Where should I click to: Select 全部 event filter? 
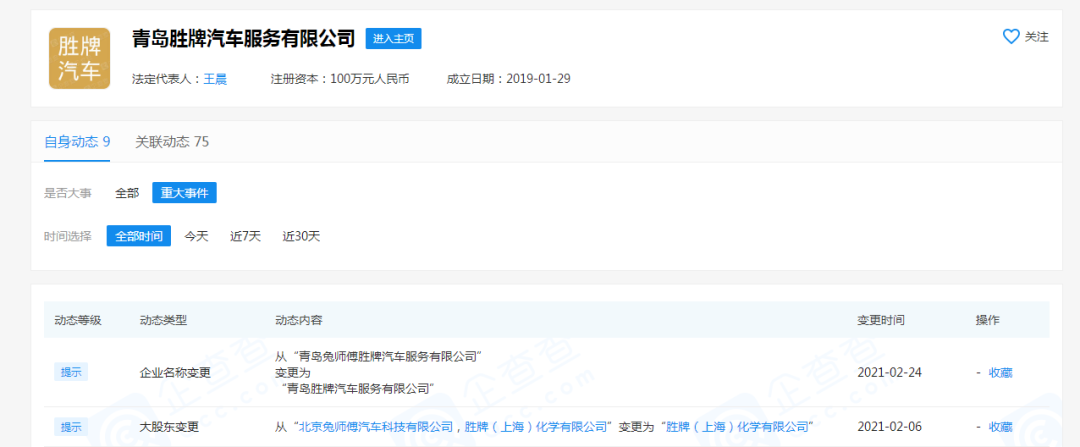pyautogui.click(x=127, y=194)
